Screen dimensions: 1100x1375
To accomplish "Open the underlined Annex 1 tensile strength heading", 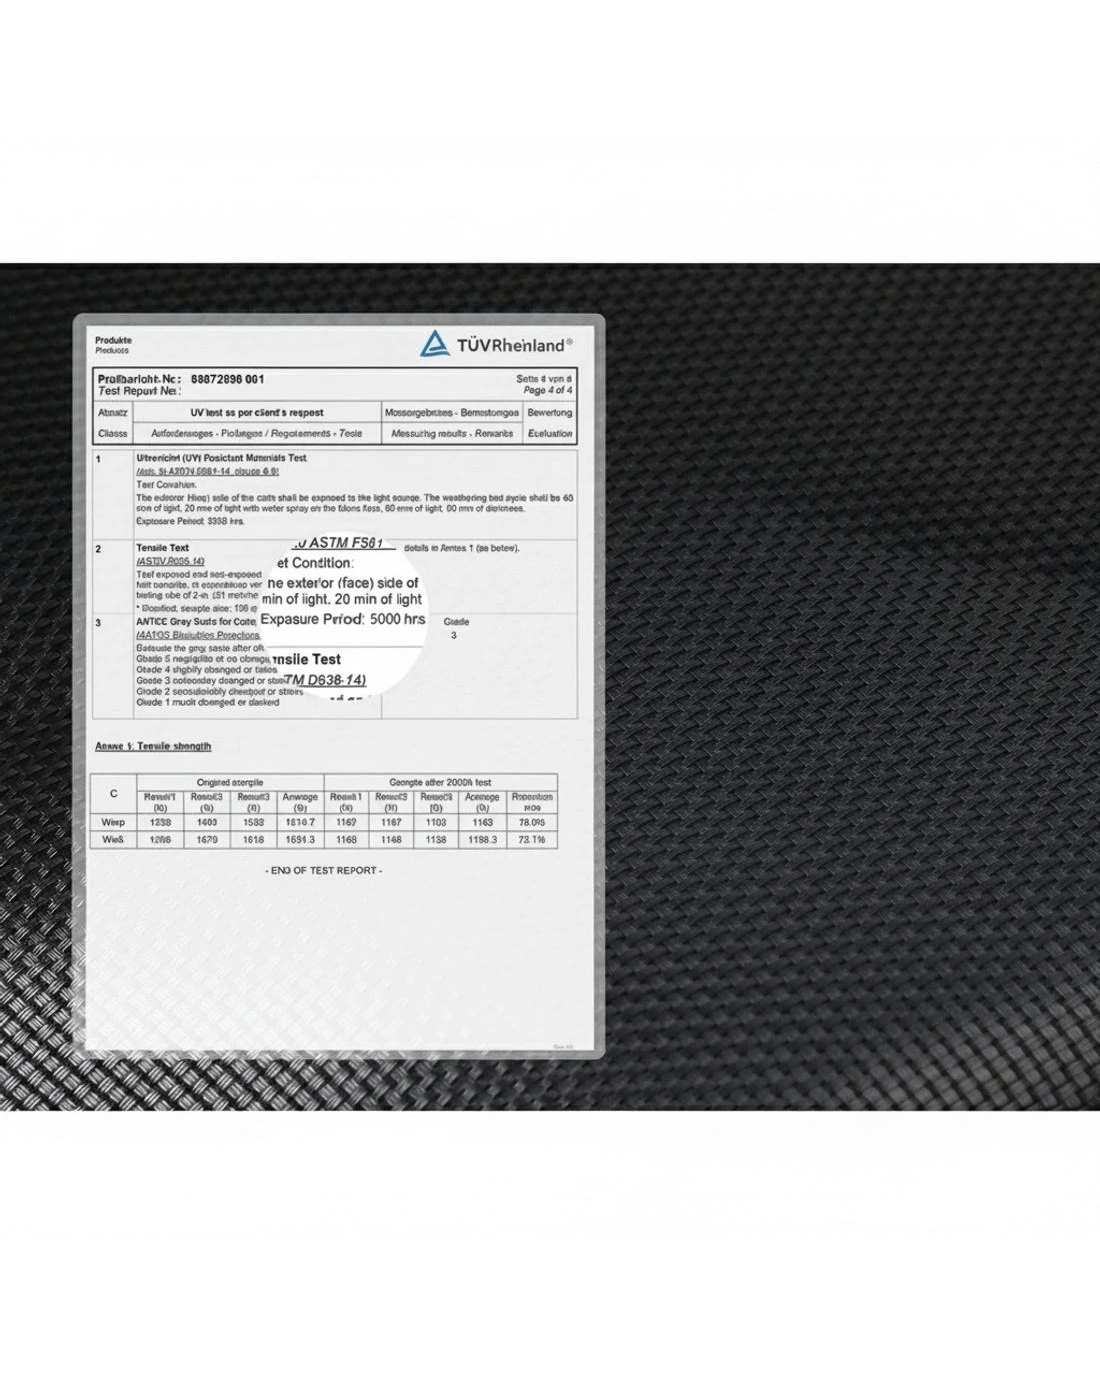I will point(153,746).
